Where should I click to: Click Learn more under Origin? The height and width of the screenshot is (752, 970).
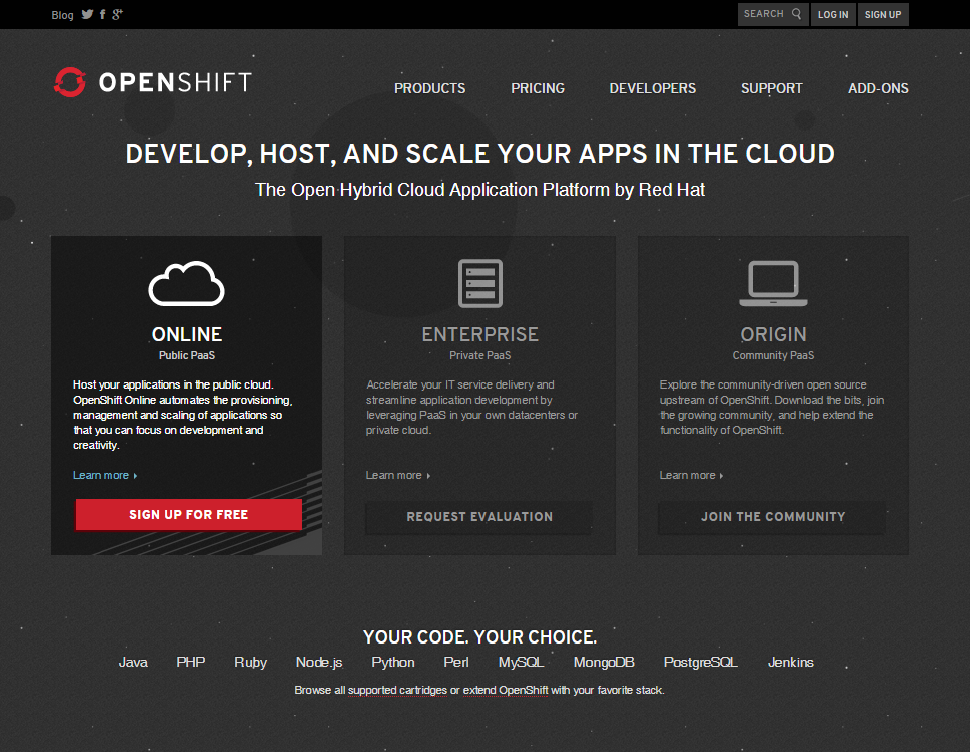(x=691, y=475)
